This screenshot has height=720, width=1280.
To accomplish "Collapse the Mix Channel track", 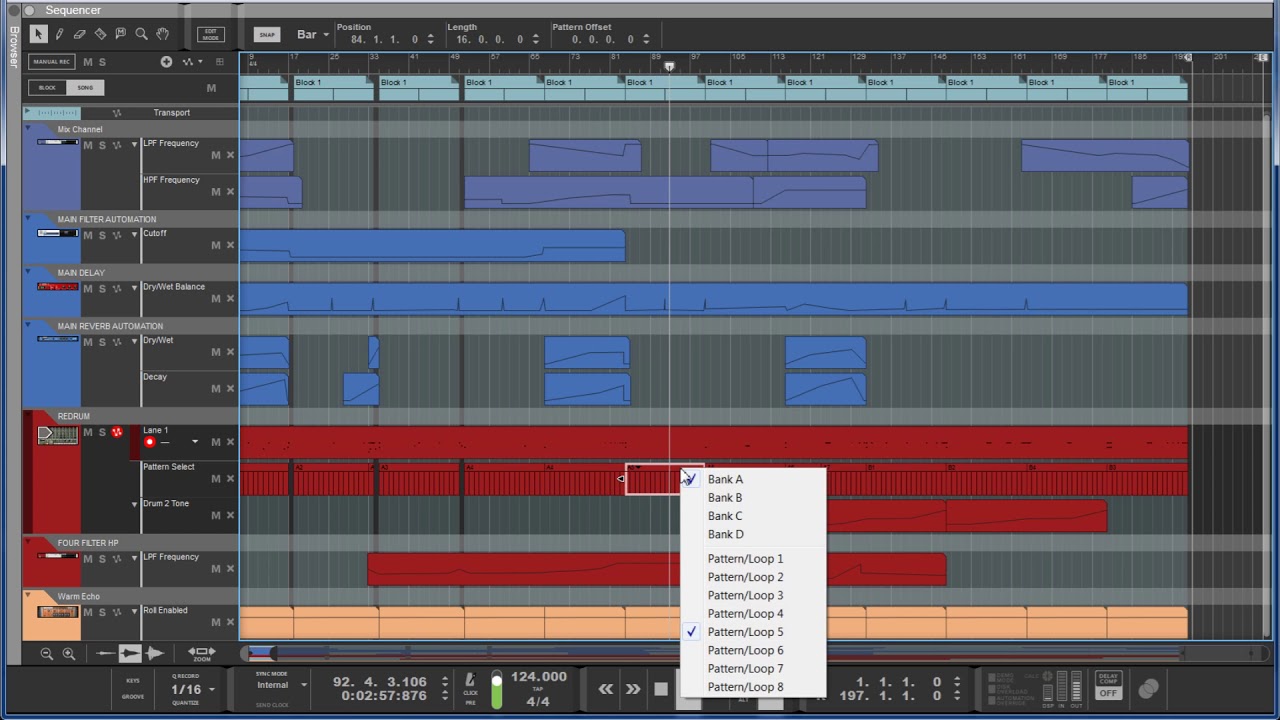I will 28,130.
